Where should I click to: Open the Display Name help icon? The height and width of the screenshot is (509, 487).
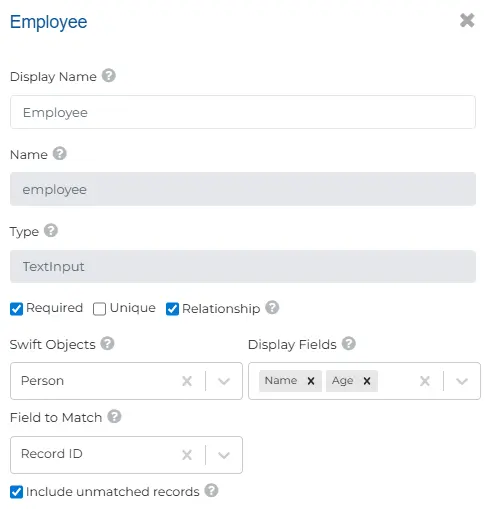(109, 76)
